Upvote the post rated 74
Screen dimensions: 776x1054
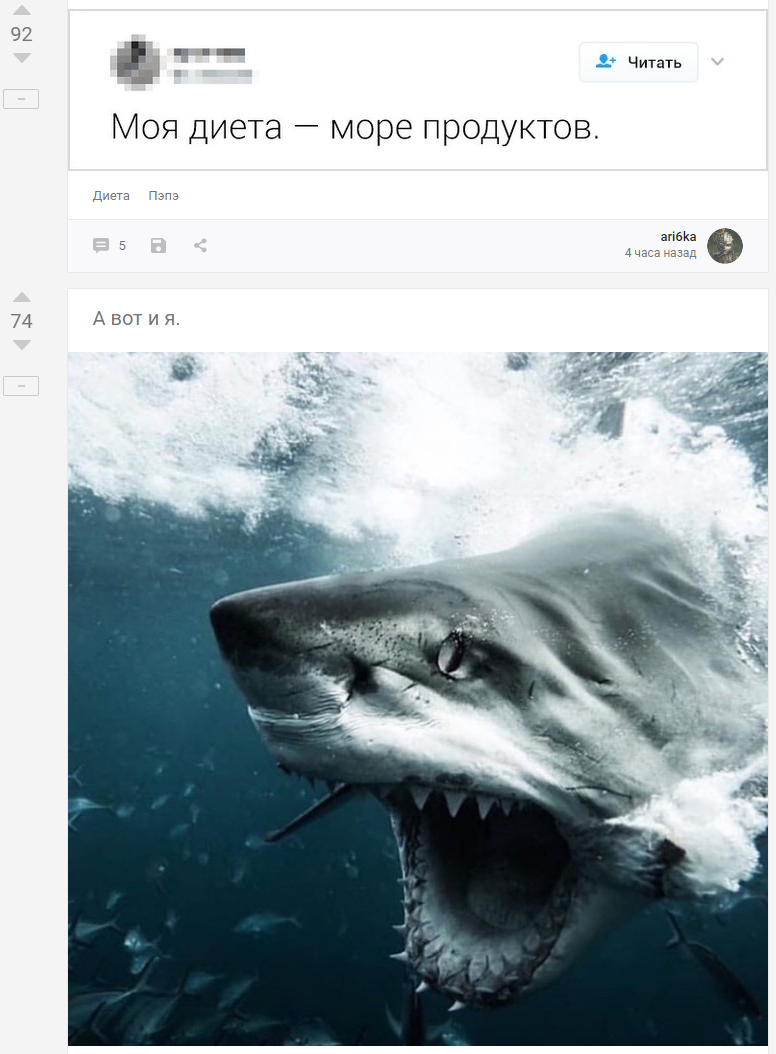coord(21,297)
